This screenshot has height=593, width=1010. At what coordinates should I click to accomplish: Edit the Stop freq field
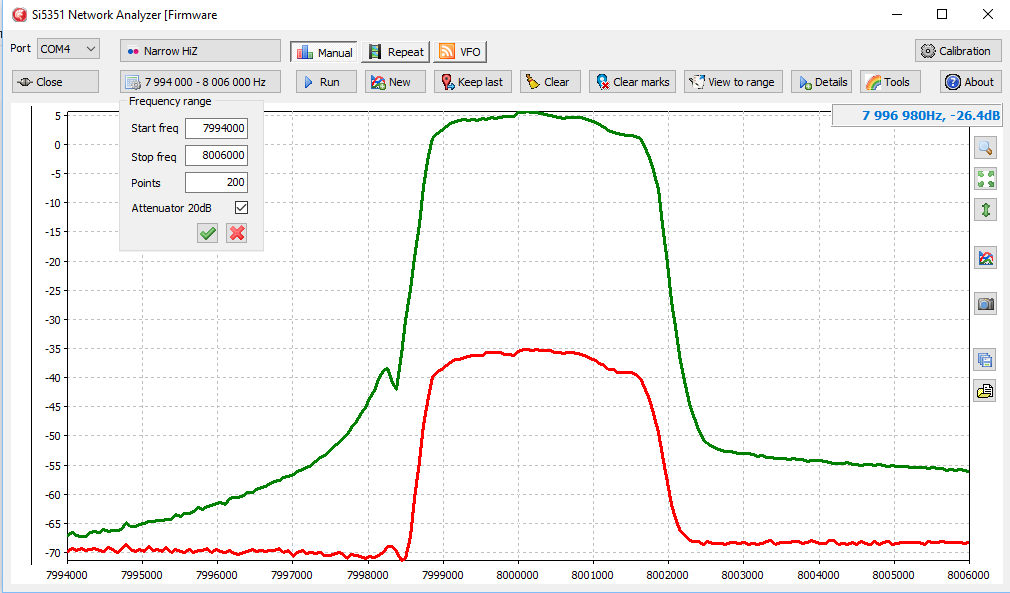point(216,155)
